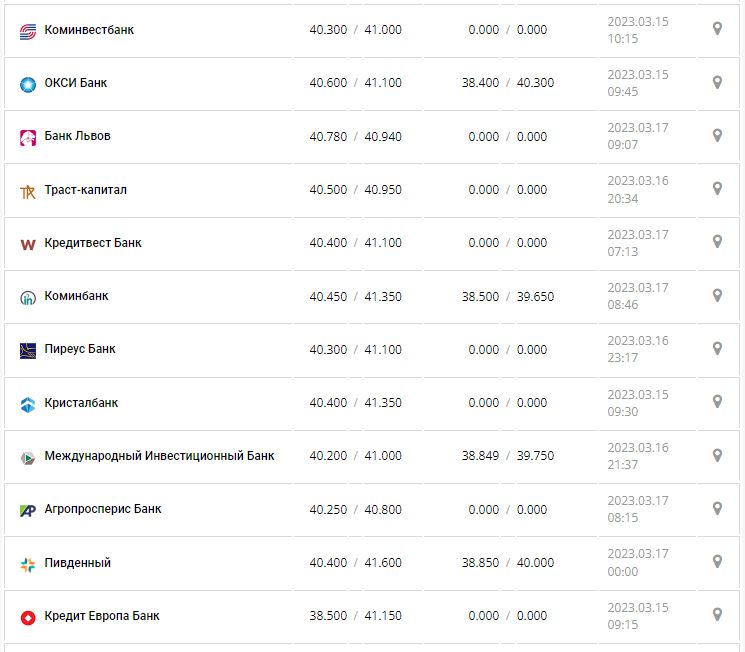The height and width of the screenshot is (652, 745).
Task: Click the Банк Львов logo icon
Action: point(28,137)
